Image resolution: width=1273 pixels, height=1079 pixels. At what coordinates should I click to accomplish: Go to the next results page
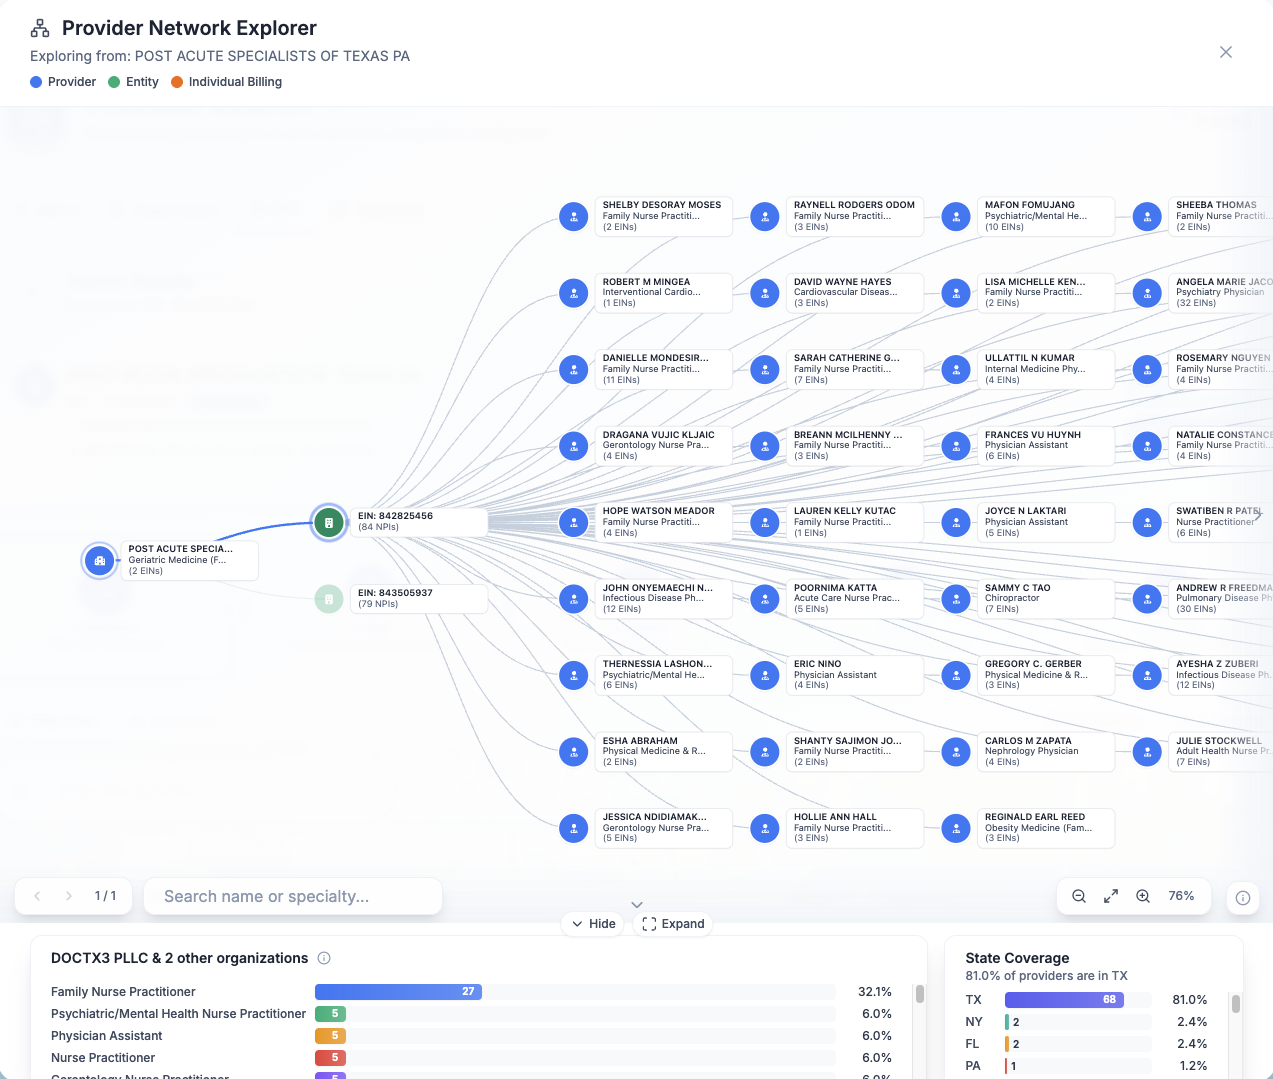(68, 896)
